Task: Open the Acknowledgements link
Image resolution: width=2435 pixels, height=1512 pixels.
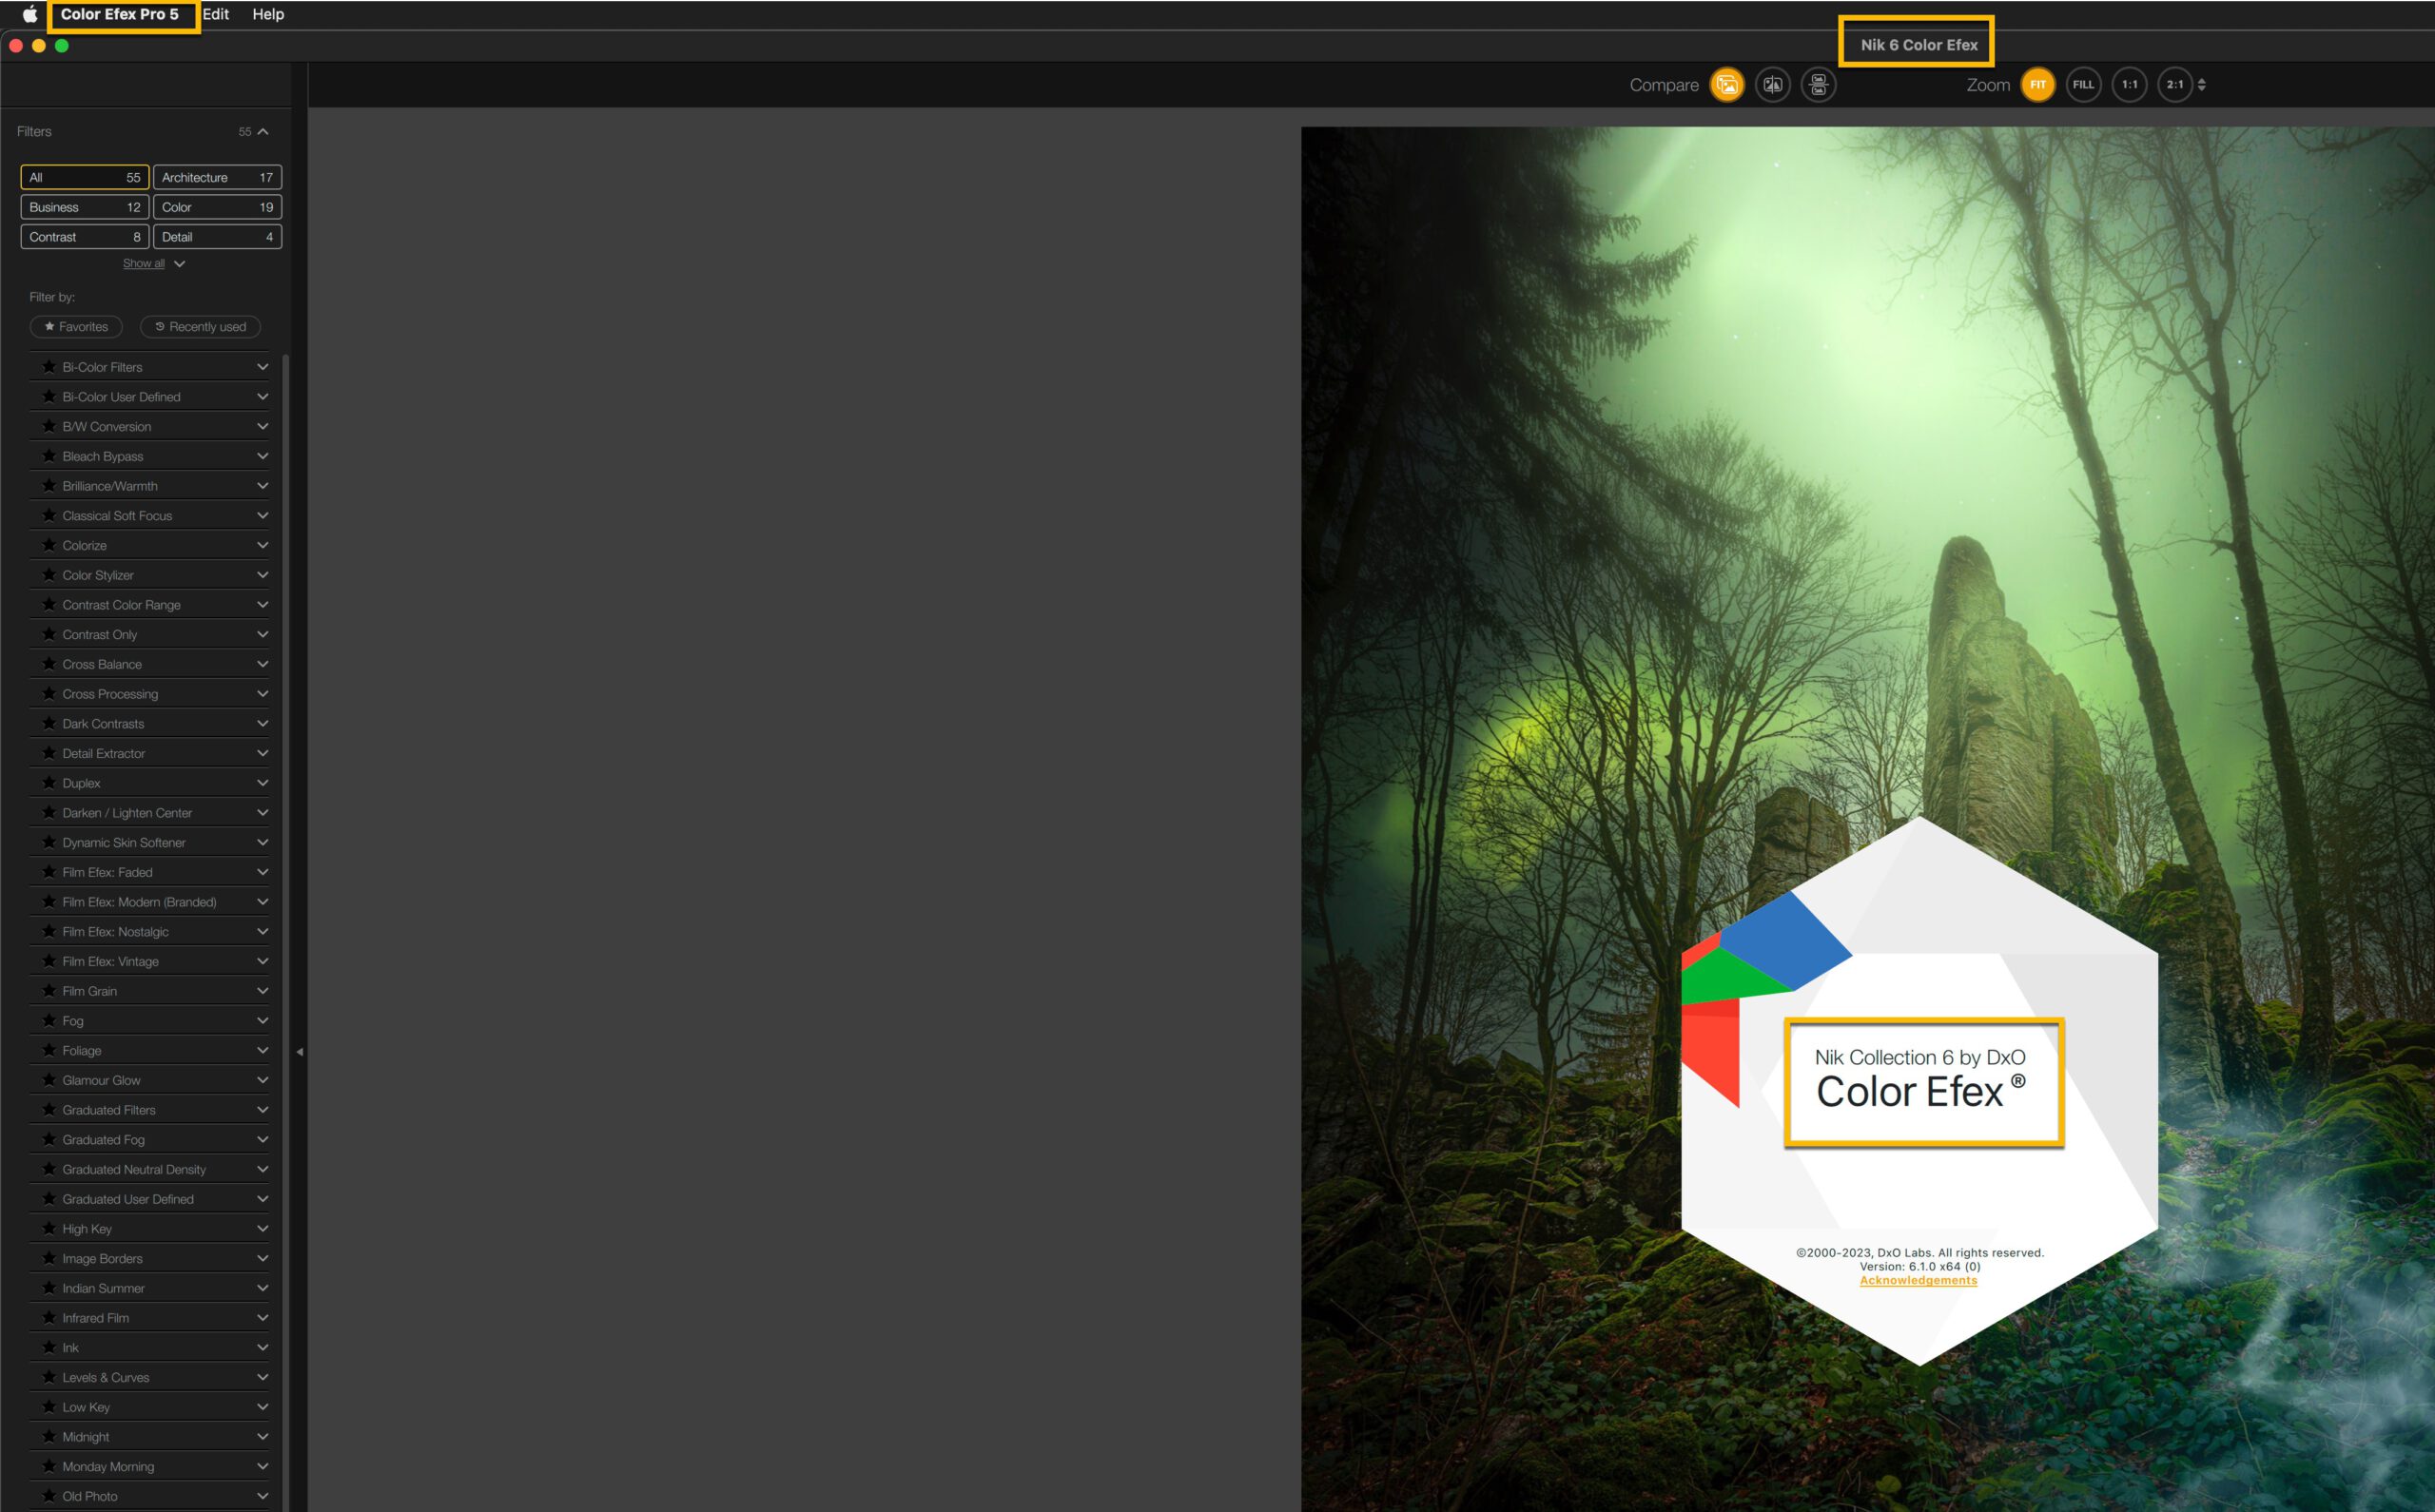Action: [1918, 1280]
